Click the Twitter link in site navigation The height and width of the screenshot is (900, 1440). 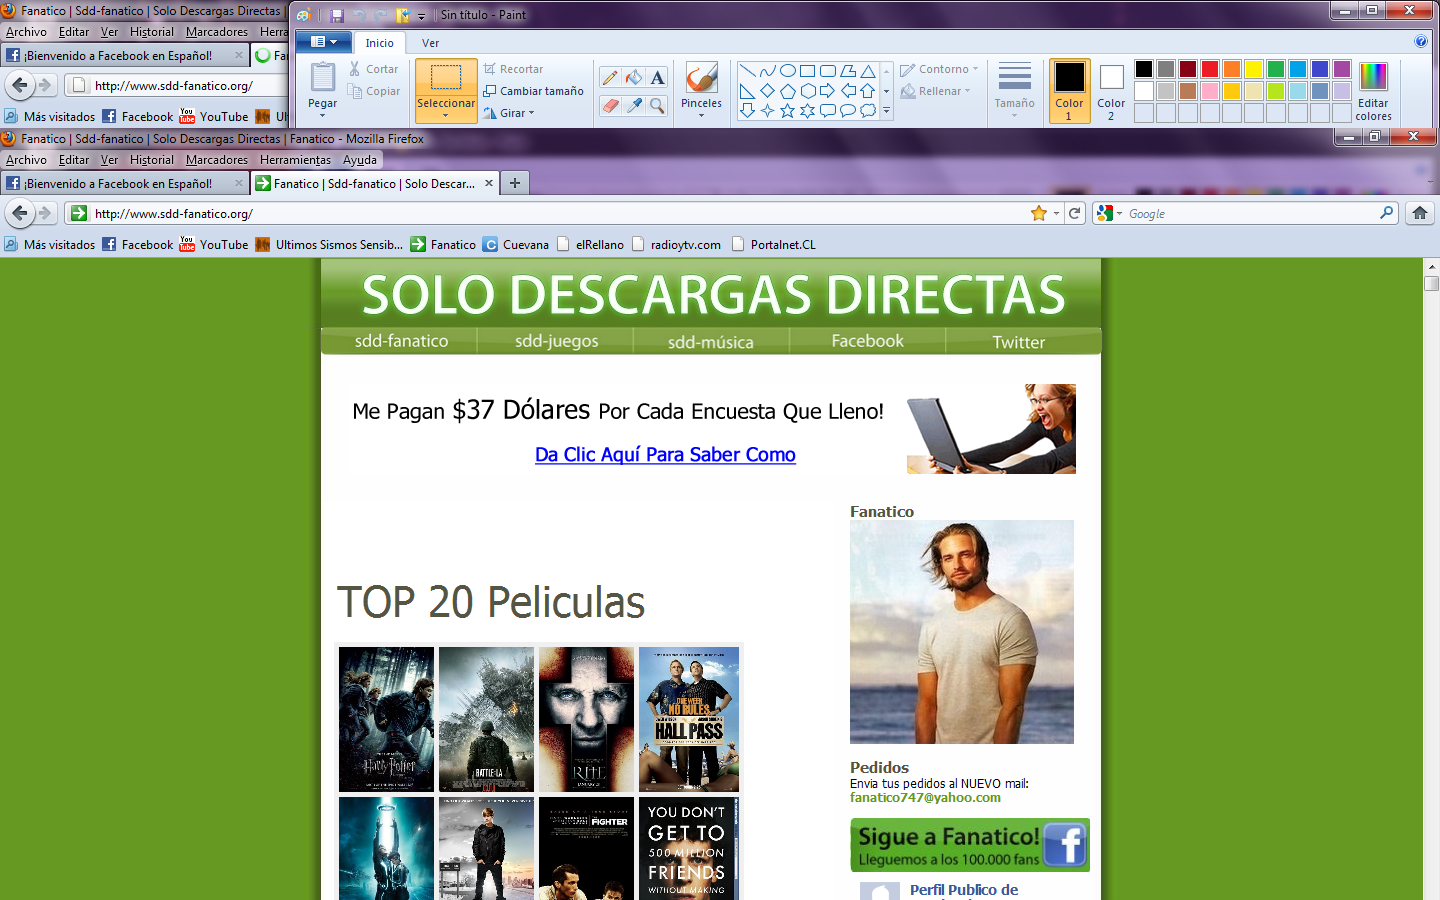1018,341
